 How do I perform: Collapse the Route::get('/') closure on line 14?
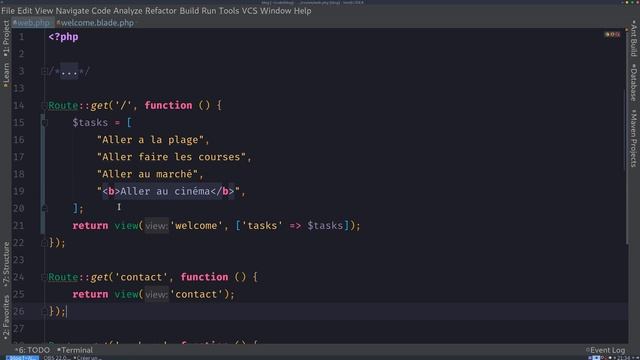click(x=44, y=106)
